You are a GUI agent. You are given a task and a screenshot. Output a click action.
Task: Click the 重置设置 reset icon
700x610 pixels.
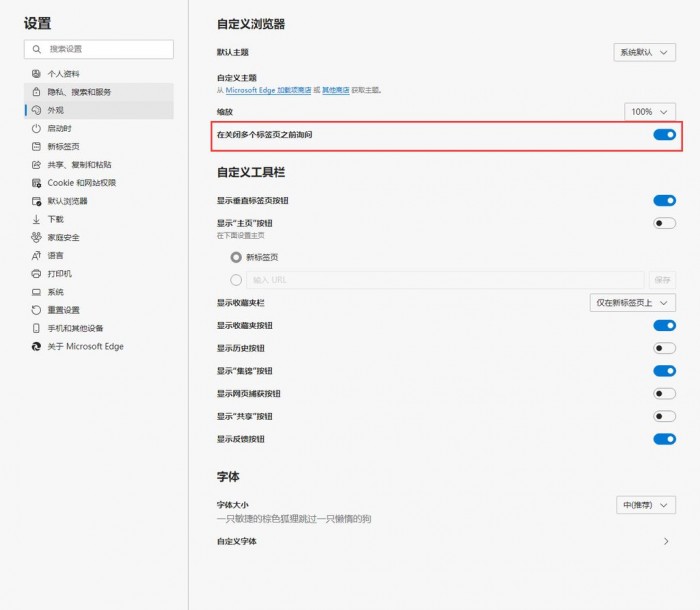pyautogui.click(x=36, y=310)
